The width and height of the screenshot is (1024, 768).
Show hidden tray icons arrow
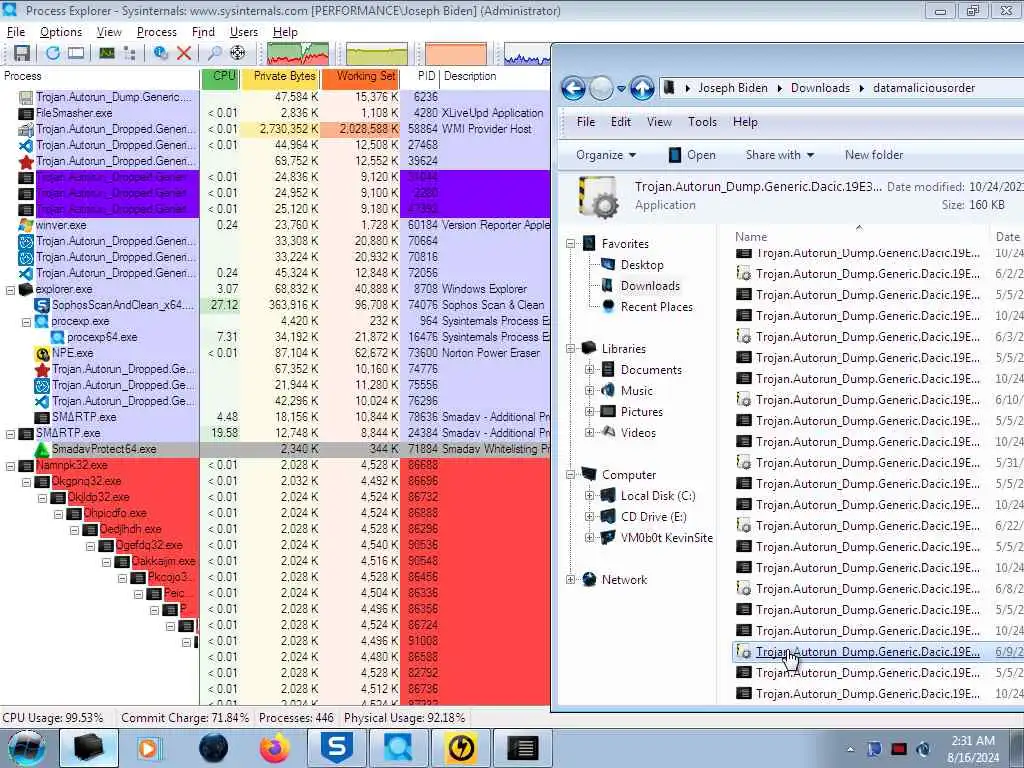(x=850, y=749)
